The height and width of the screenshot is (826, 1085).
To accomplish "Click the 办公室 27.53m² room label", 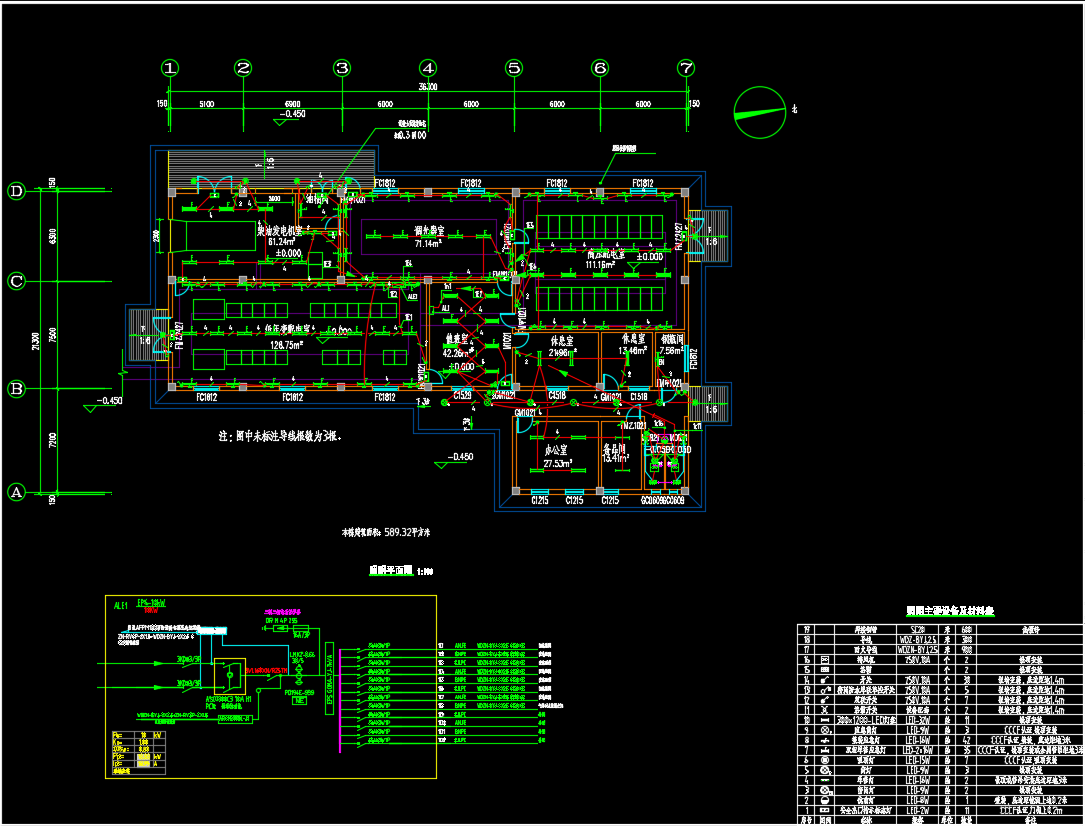I will click(555, 457).
